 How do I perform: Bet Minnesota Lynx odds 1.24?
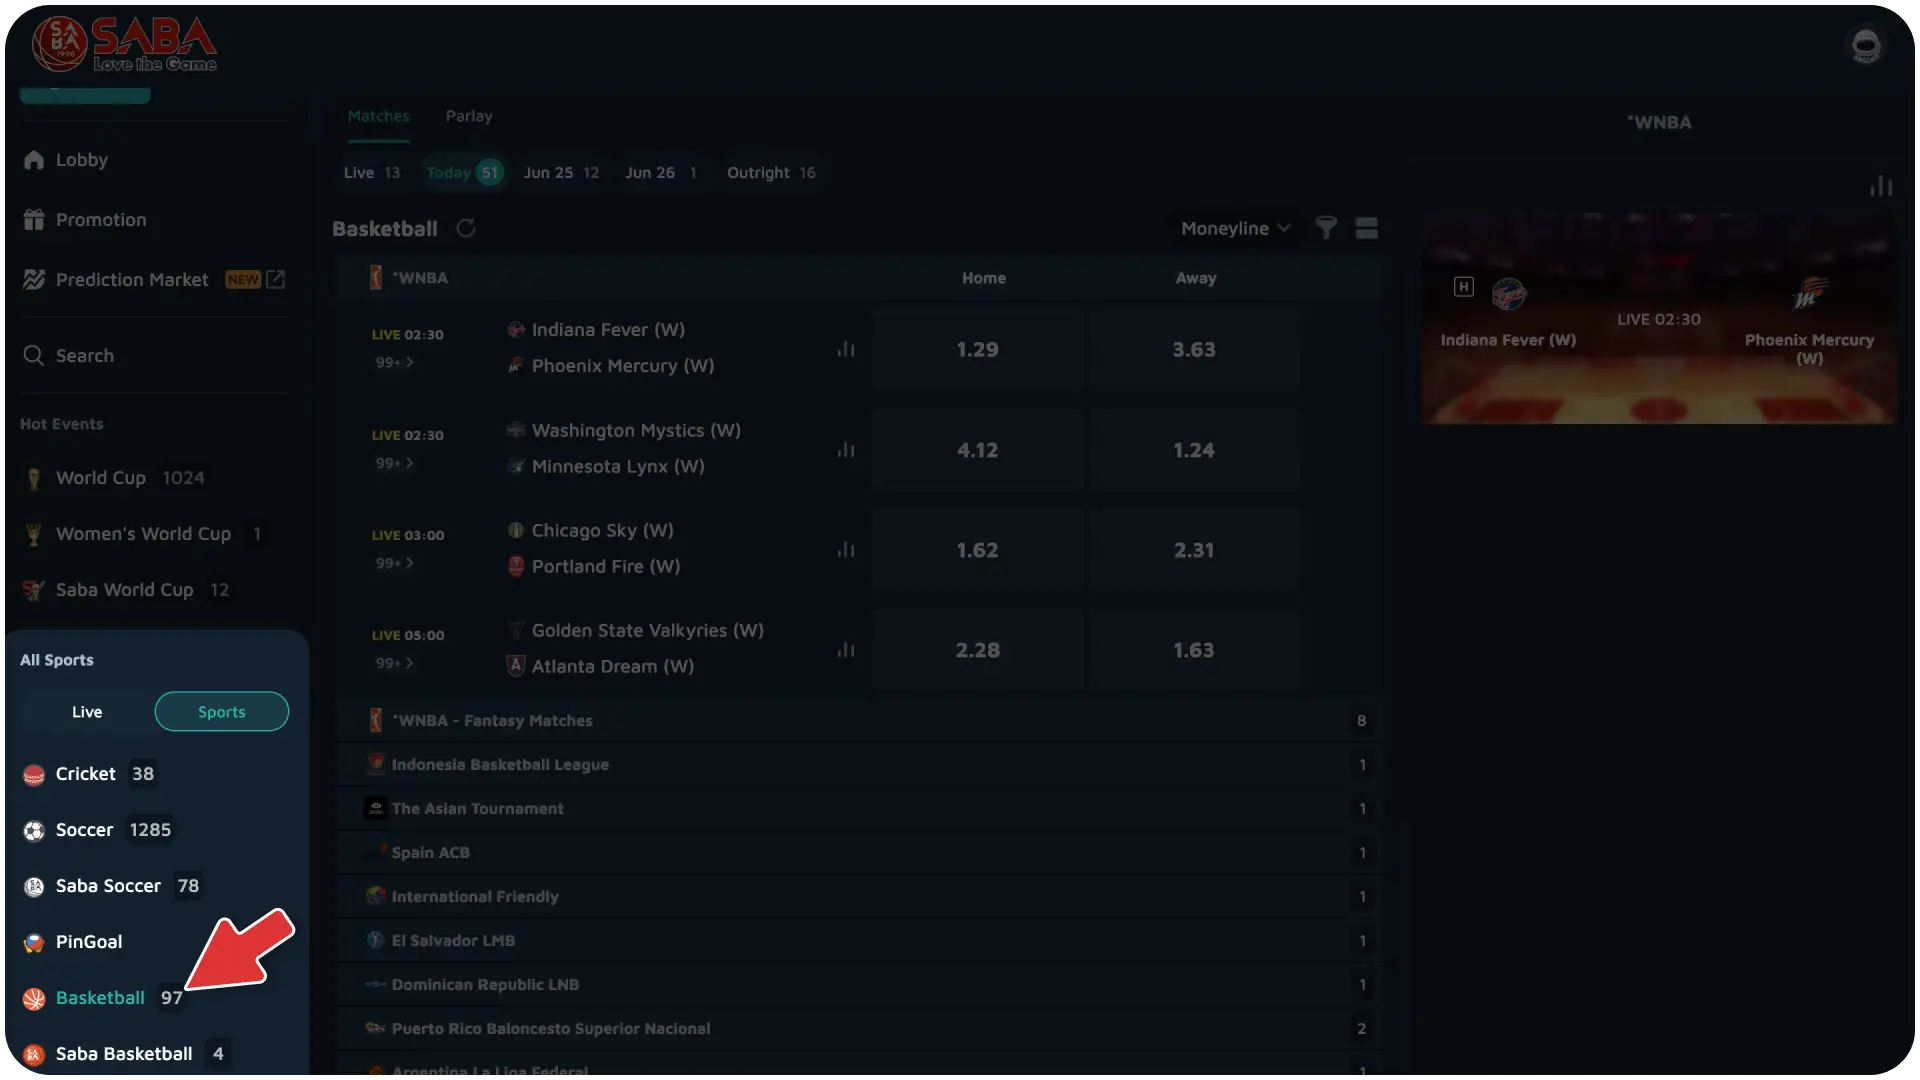(1194, 450)
